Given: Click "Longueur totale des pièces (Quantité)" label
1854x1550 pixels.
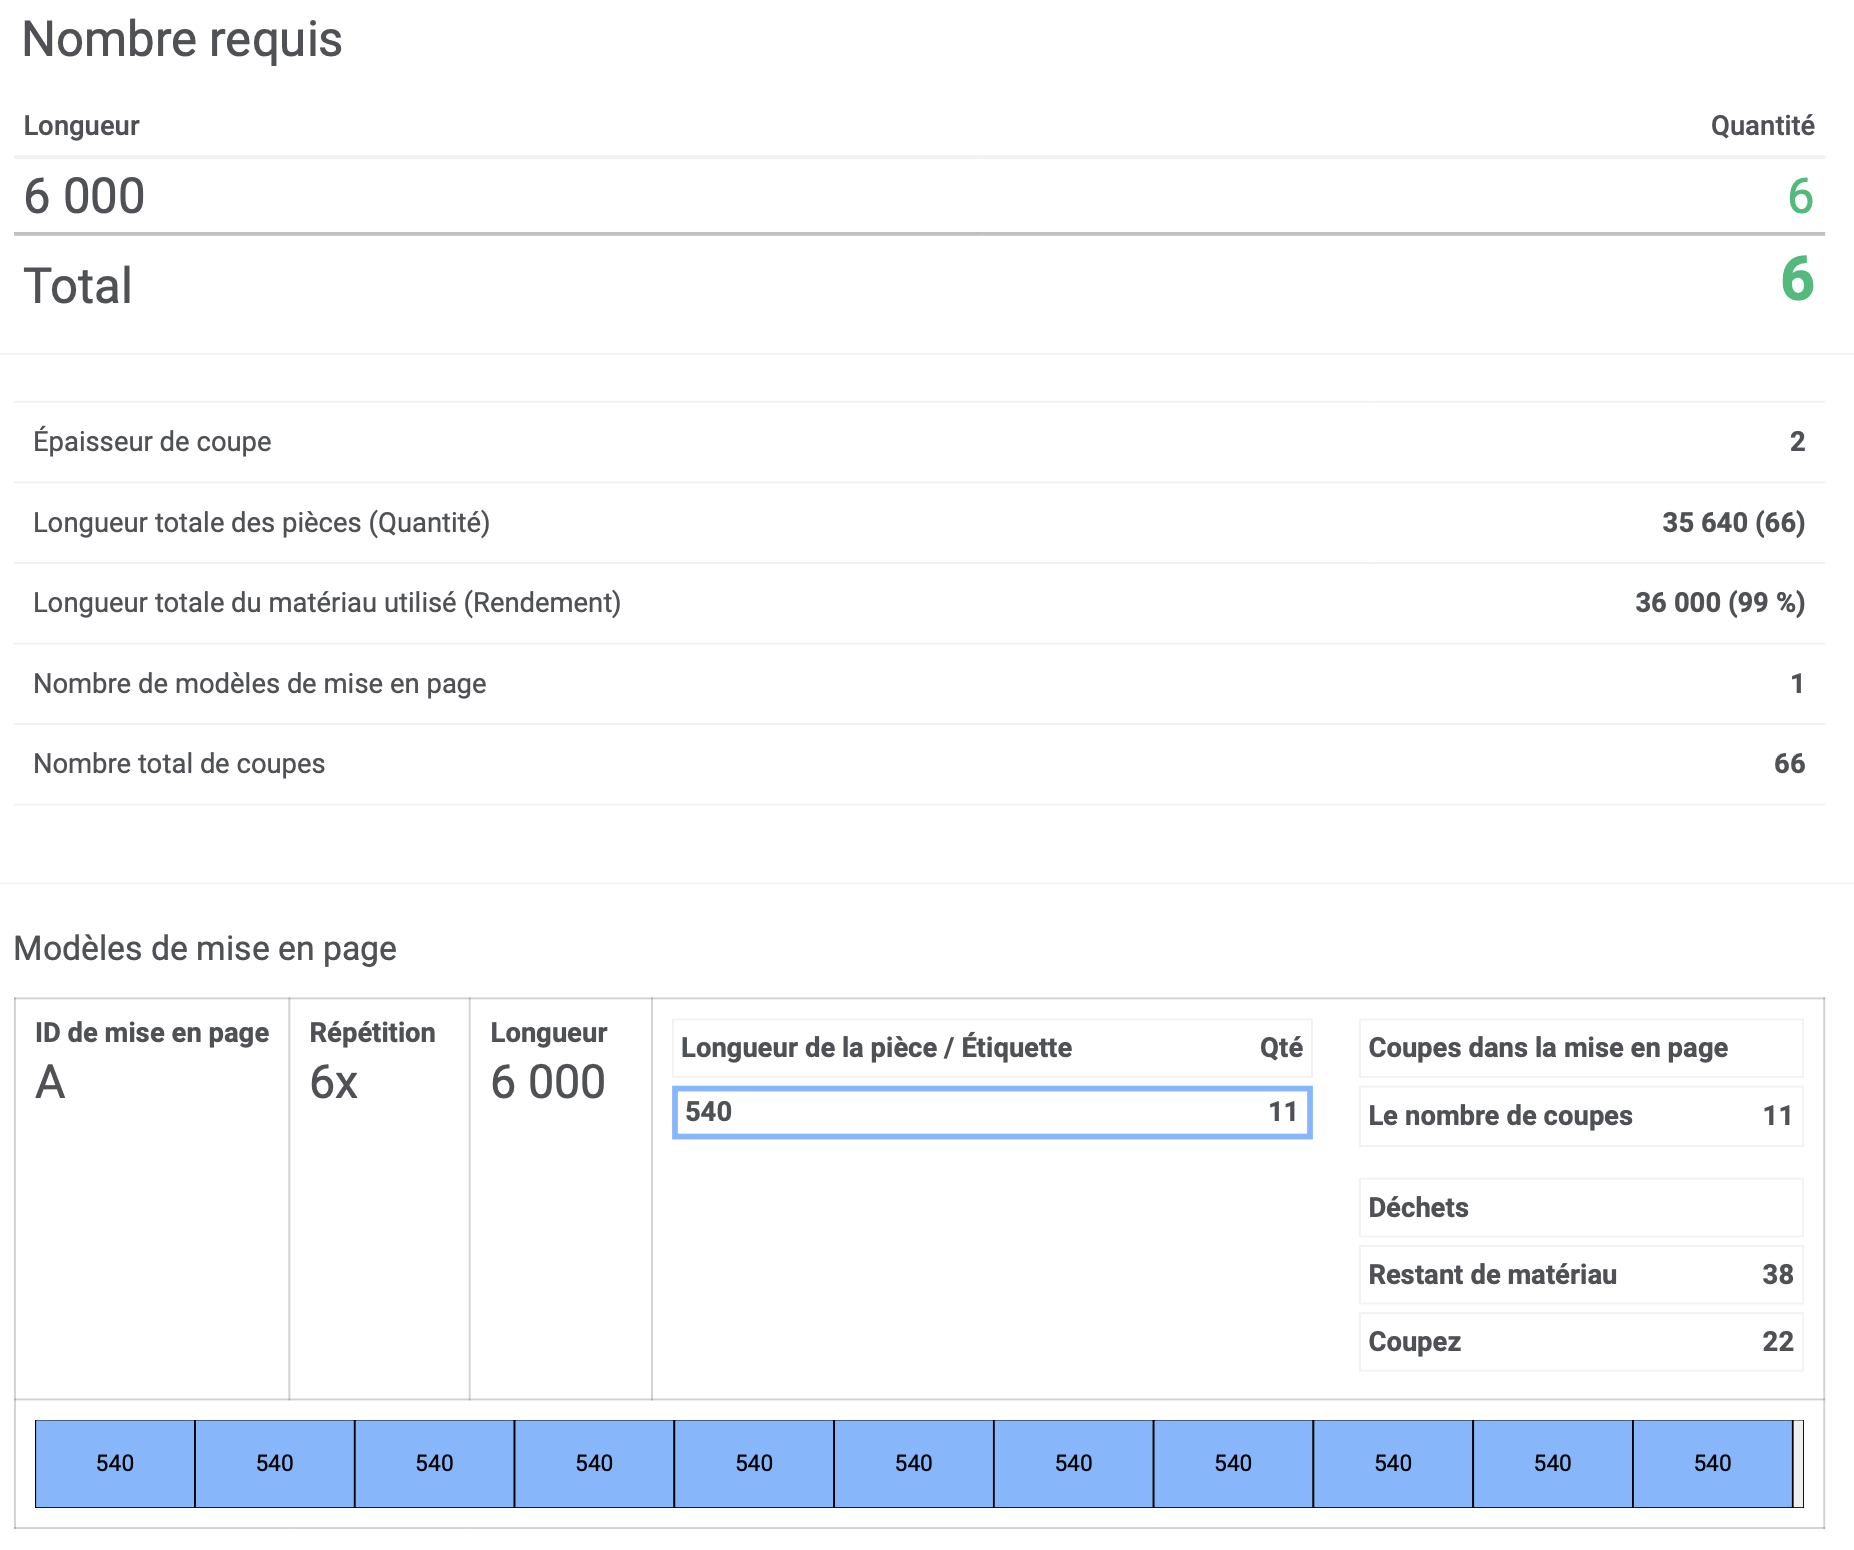Looking at the screenshot, I should [261, 523].
